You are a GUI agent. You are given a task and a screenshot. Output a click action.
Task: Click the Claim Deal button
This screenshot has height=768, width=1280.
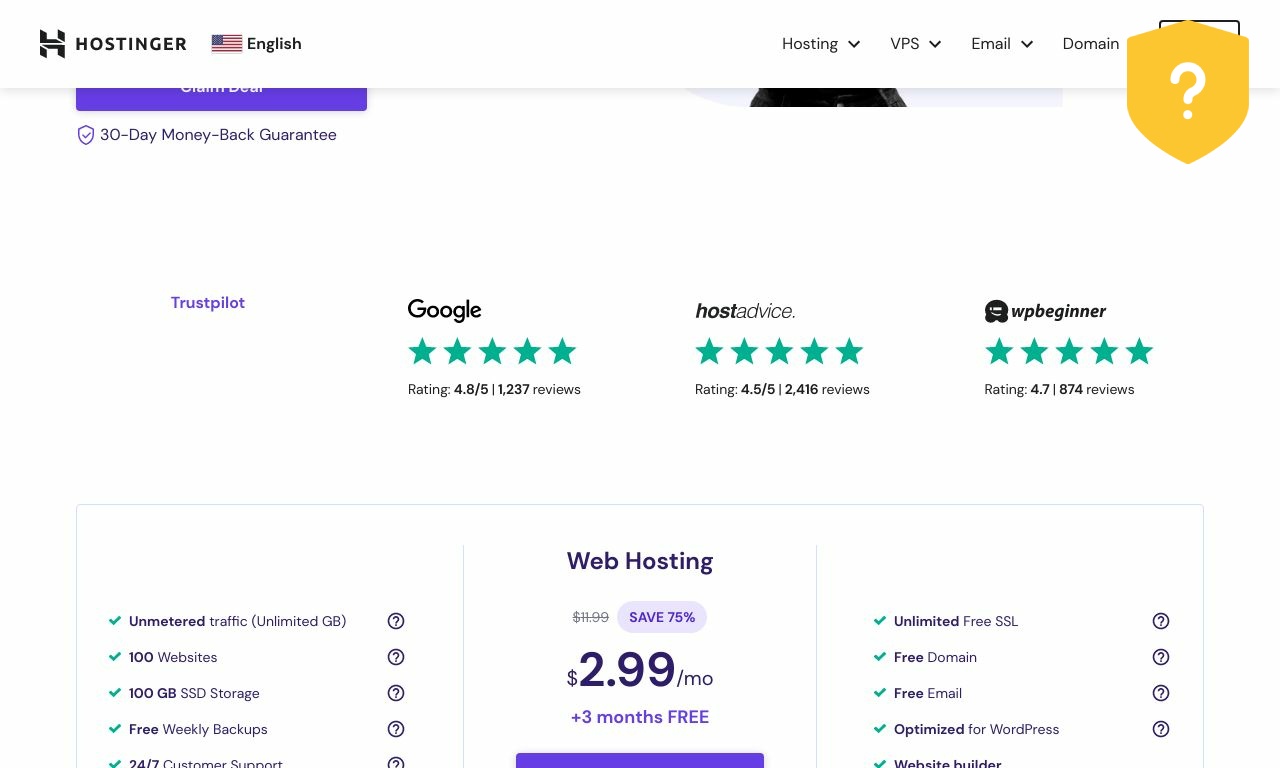pyautogui.click(x=221, y=98)
